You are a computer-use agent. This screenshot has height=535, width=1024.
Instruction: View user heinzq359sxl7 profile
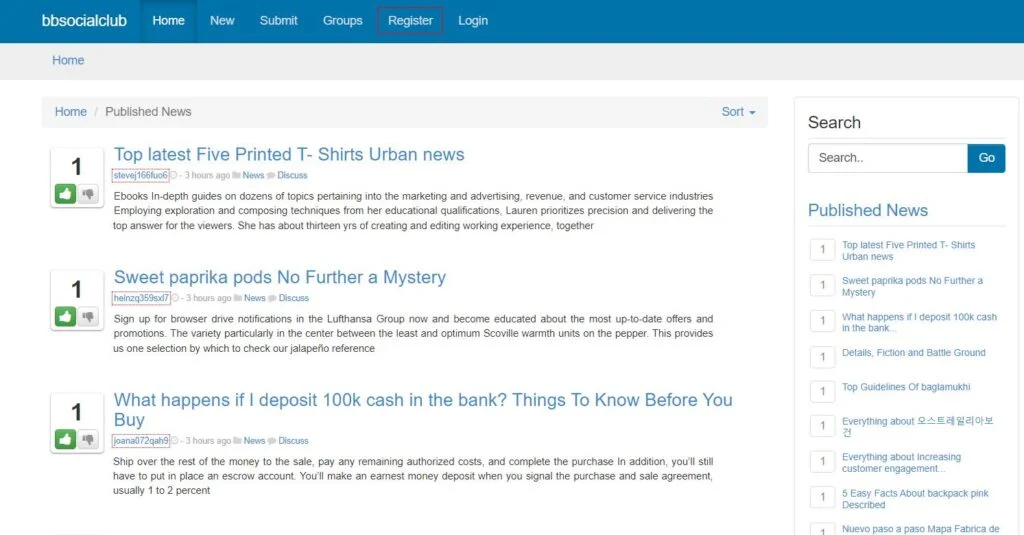click(141, 298)
